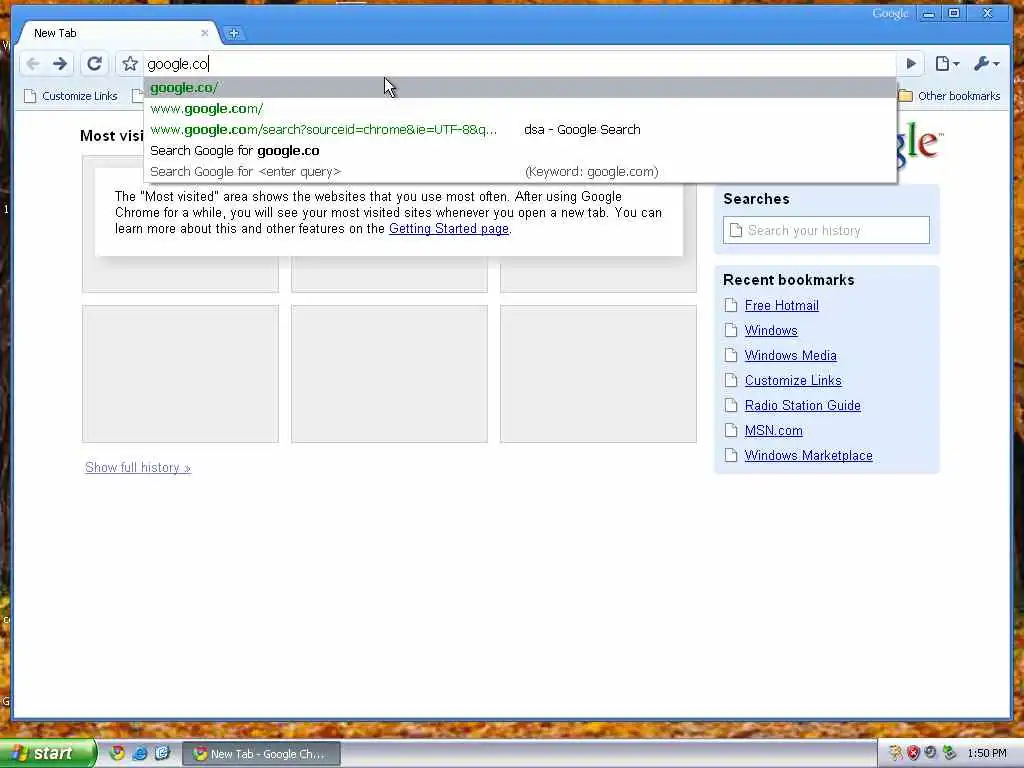Go back with the back arrow

point(33,64)
